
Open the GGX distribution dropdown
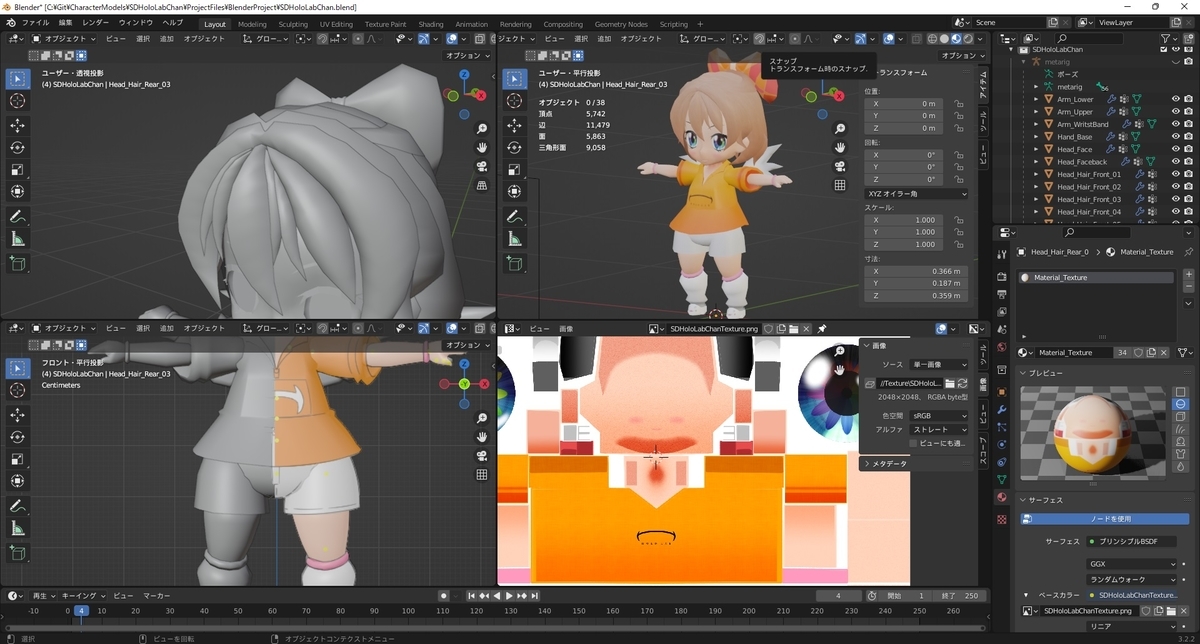(1133, 564)
